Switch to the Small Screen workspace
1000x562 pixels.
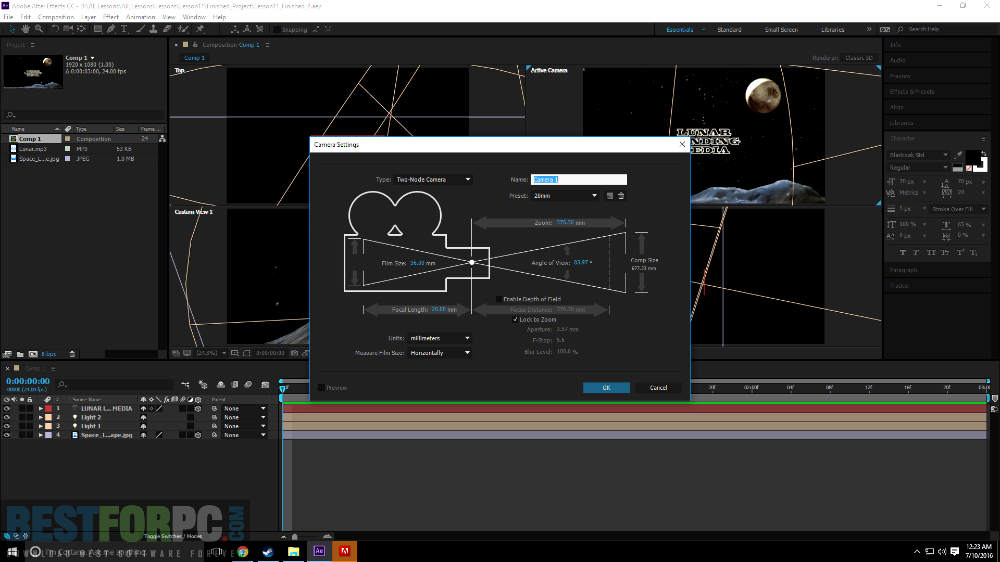(781, 30)
